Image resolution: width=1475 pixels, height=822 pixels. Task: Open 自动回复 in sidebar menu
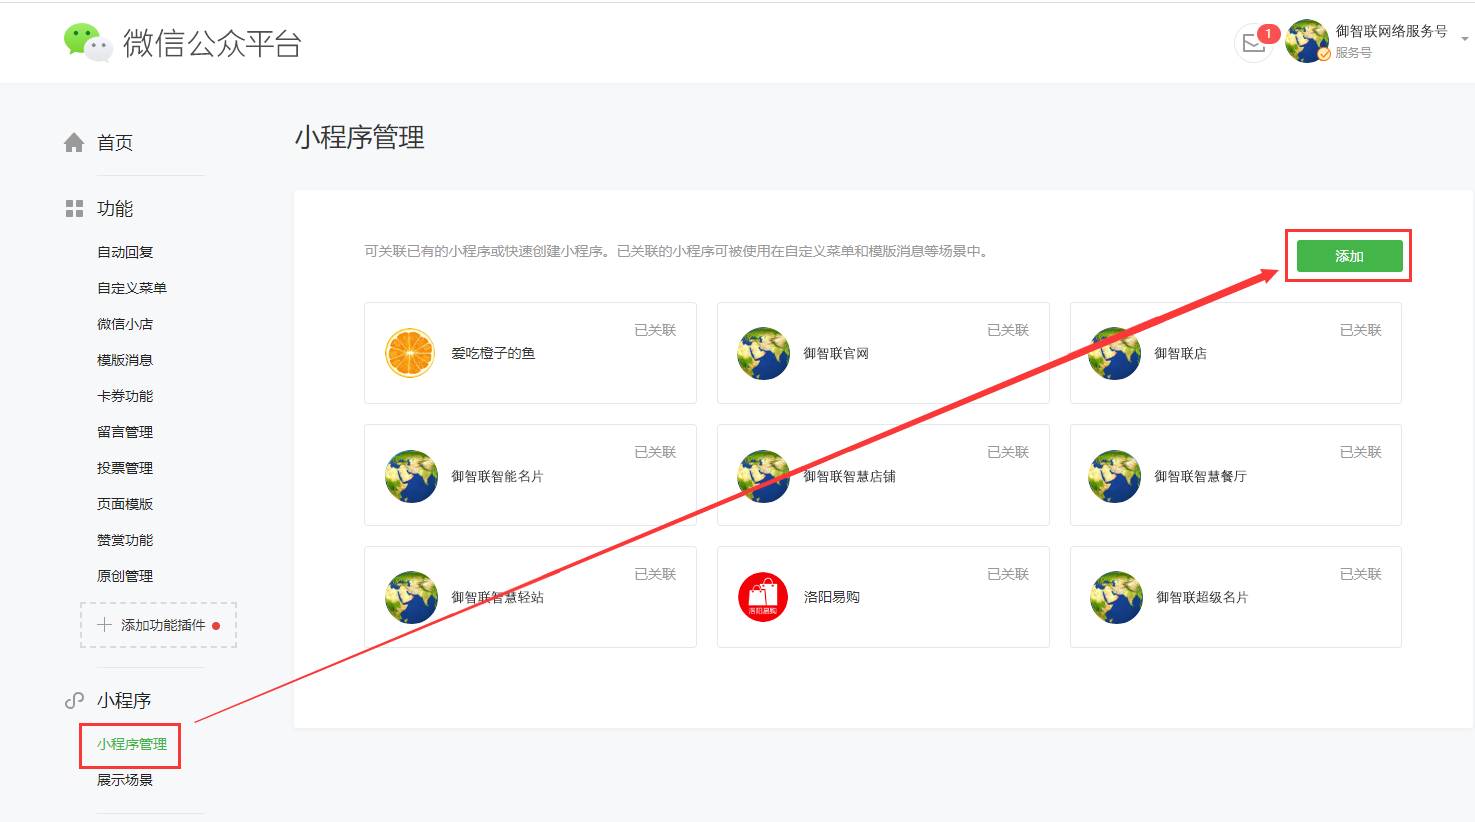point(125,252)
